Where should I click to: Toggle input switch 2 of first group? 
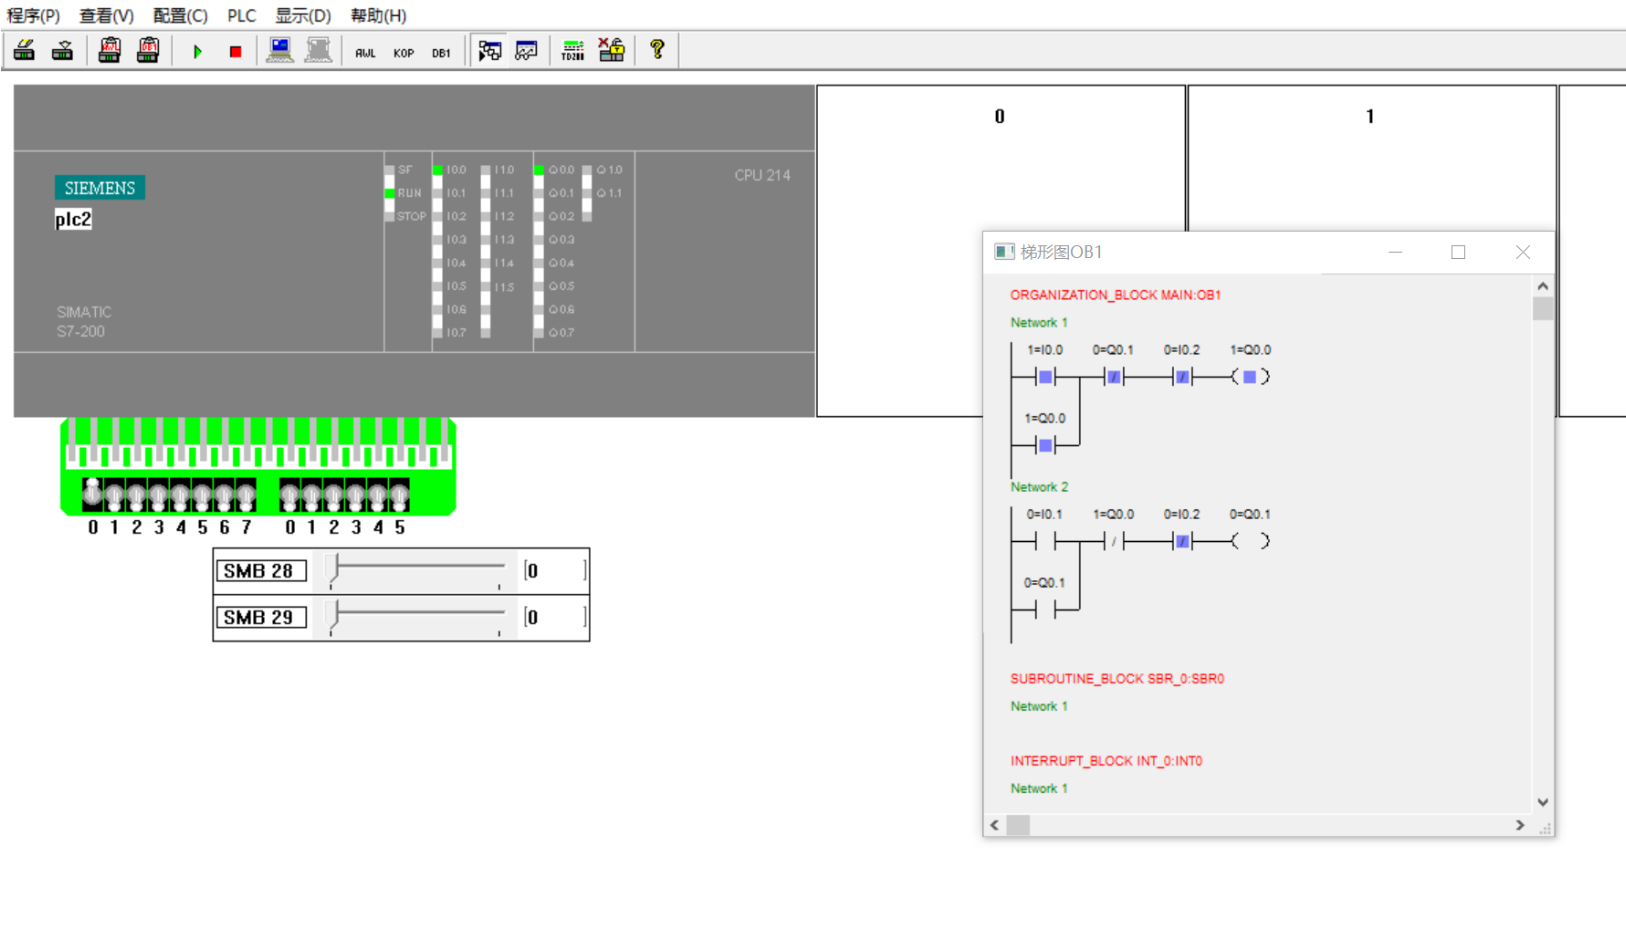point(136,494)
